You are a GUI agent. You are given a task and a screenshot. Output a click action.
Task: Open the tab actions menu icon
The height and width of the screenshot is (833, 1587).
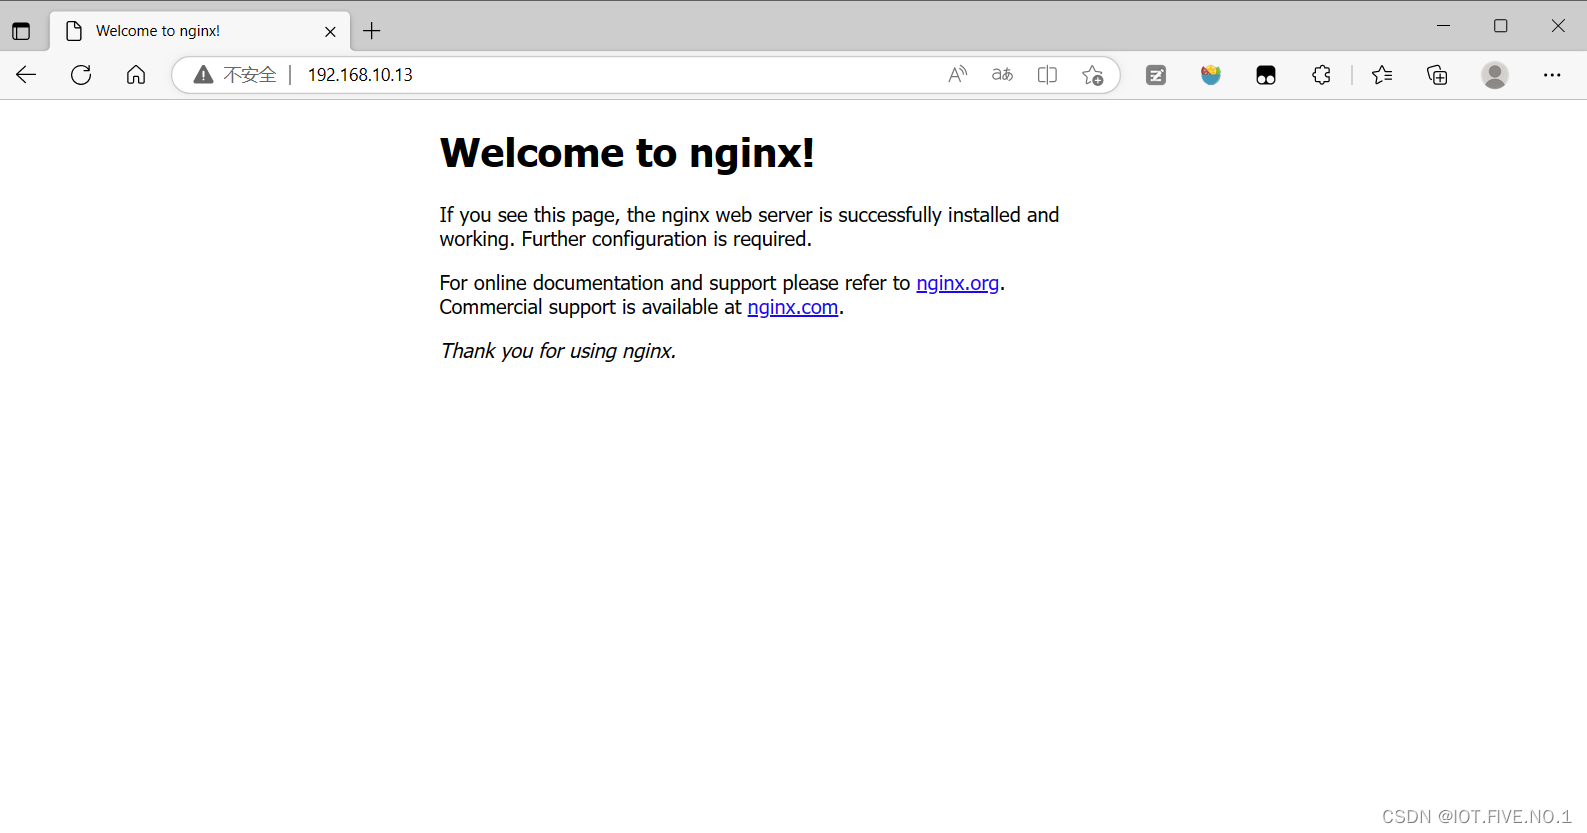pos(21,31)
